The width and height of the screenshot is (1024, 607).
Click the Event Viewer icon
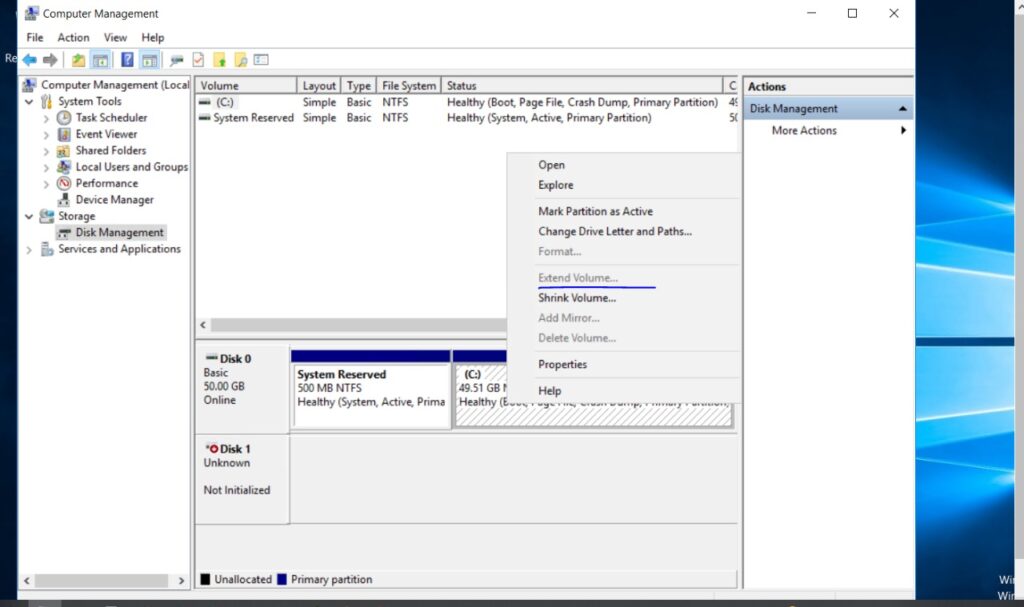[64, 134]
